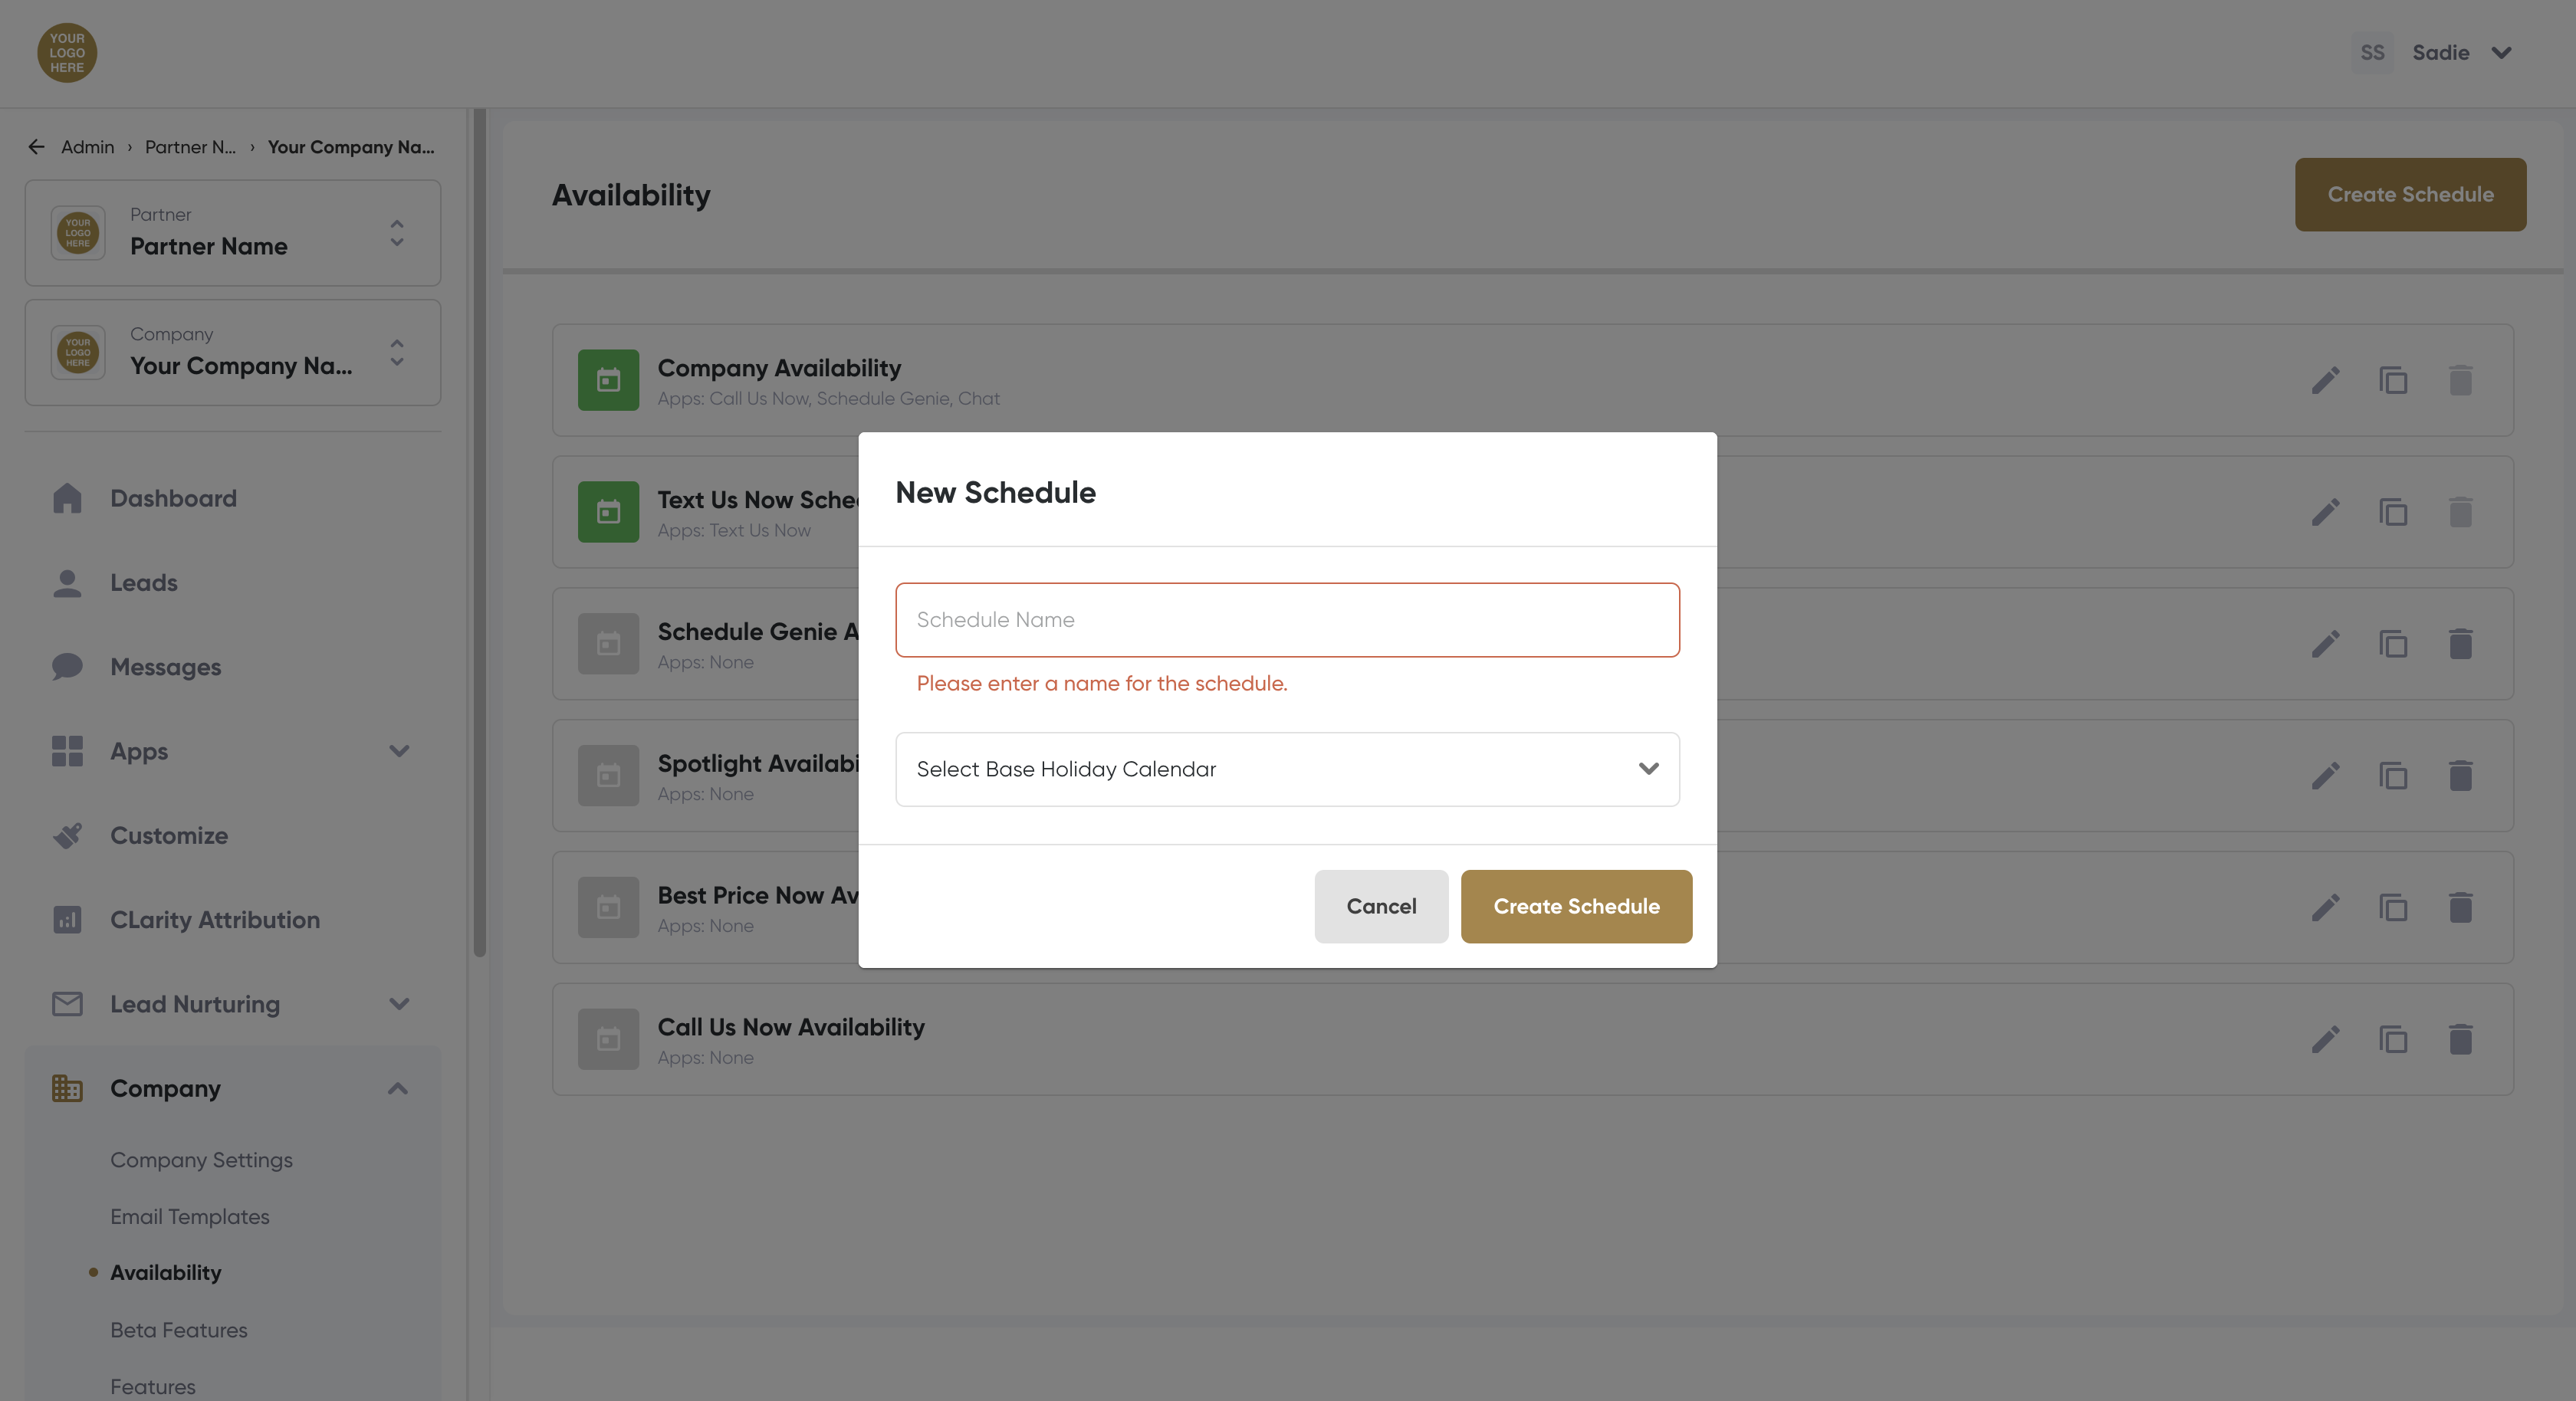Open the Company Settings sidebar item
Screen dimensions: 2576x1401
tap(201, 1160)
